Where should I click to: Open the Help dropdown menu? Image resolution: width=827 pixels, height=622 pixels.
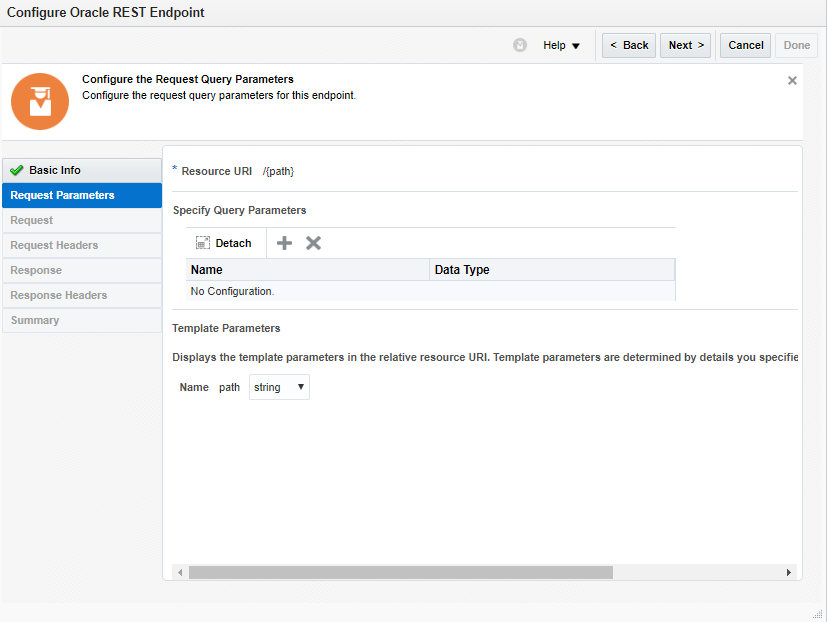561,45
